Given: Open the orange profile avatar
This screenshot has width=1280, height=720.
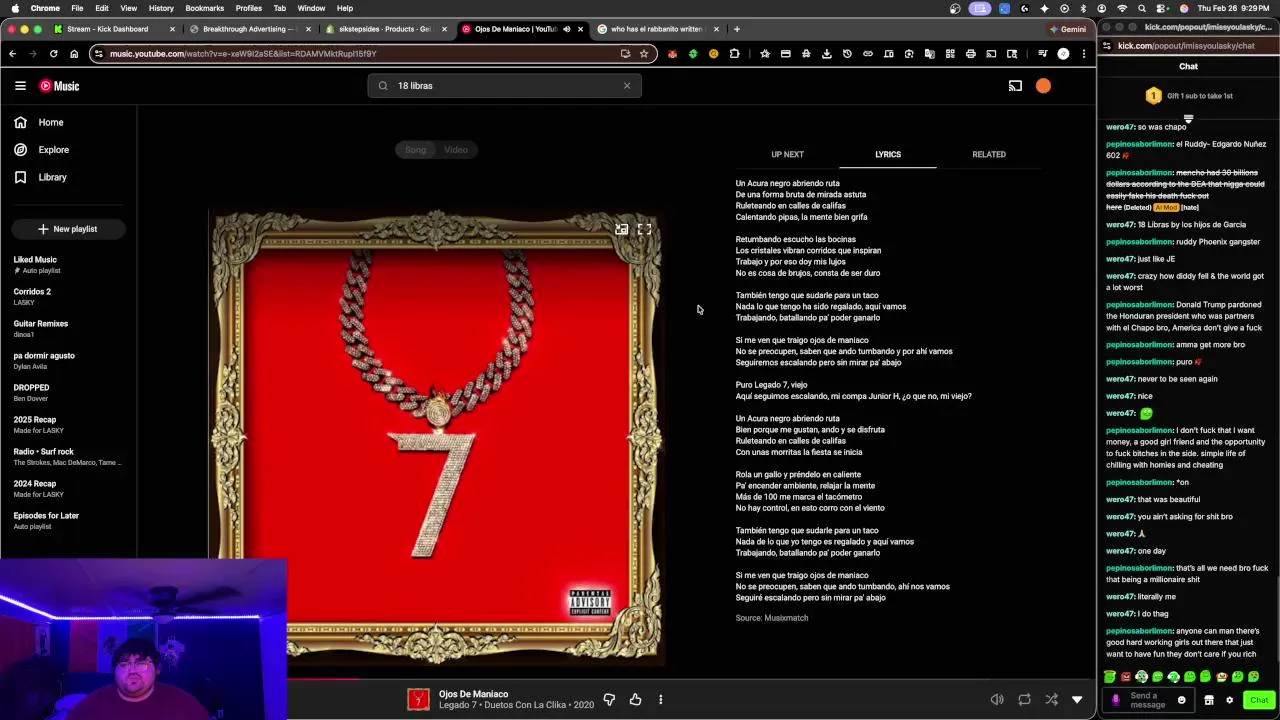Looking at the screenshot, I should 1043,86.
